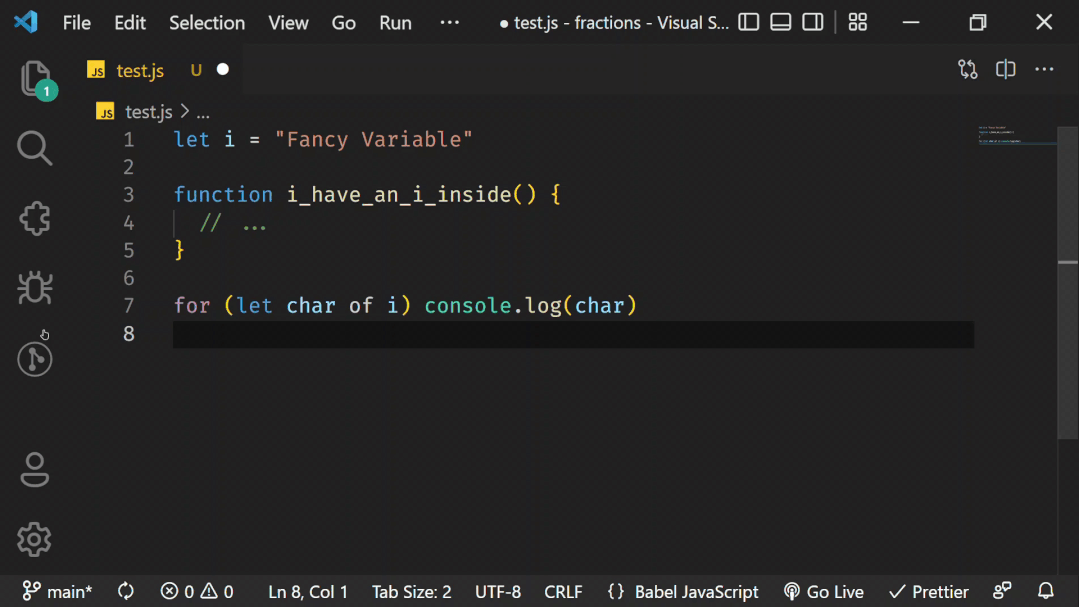This screenshot has height=607, width=1079.
Task: Toggle the Panel visibility control
Action: (x=780, y=22)
